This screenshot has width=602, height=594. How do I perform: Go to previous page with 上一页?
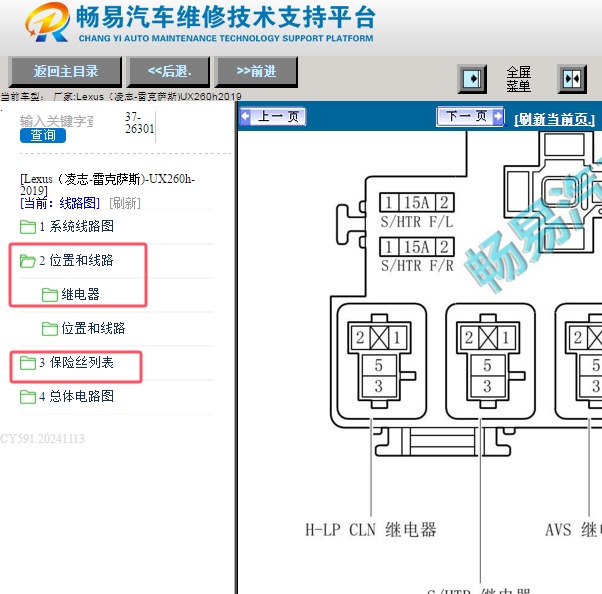(272, 116)
